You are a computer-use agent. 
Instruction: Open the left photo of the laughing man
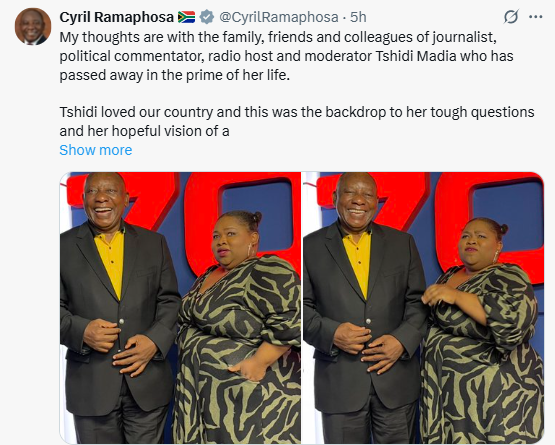(180, 308)
